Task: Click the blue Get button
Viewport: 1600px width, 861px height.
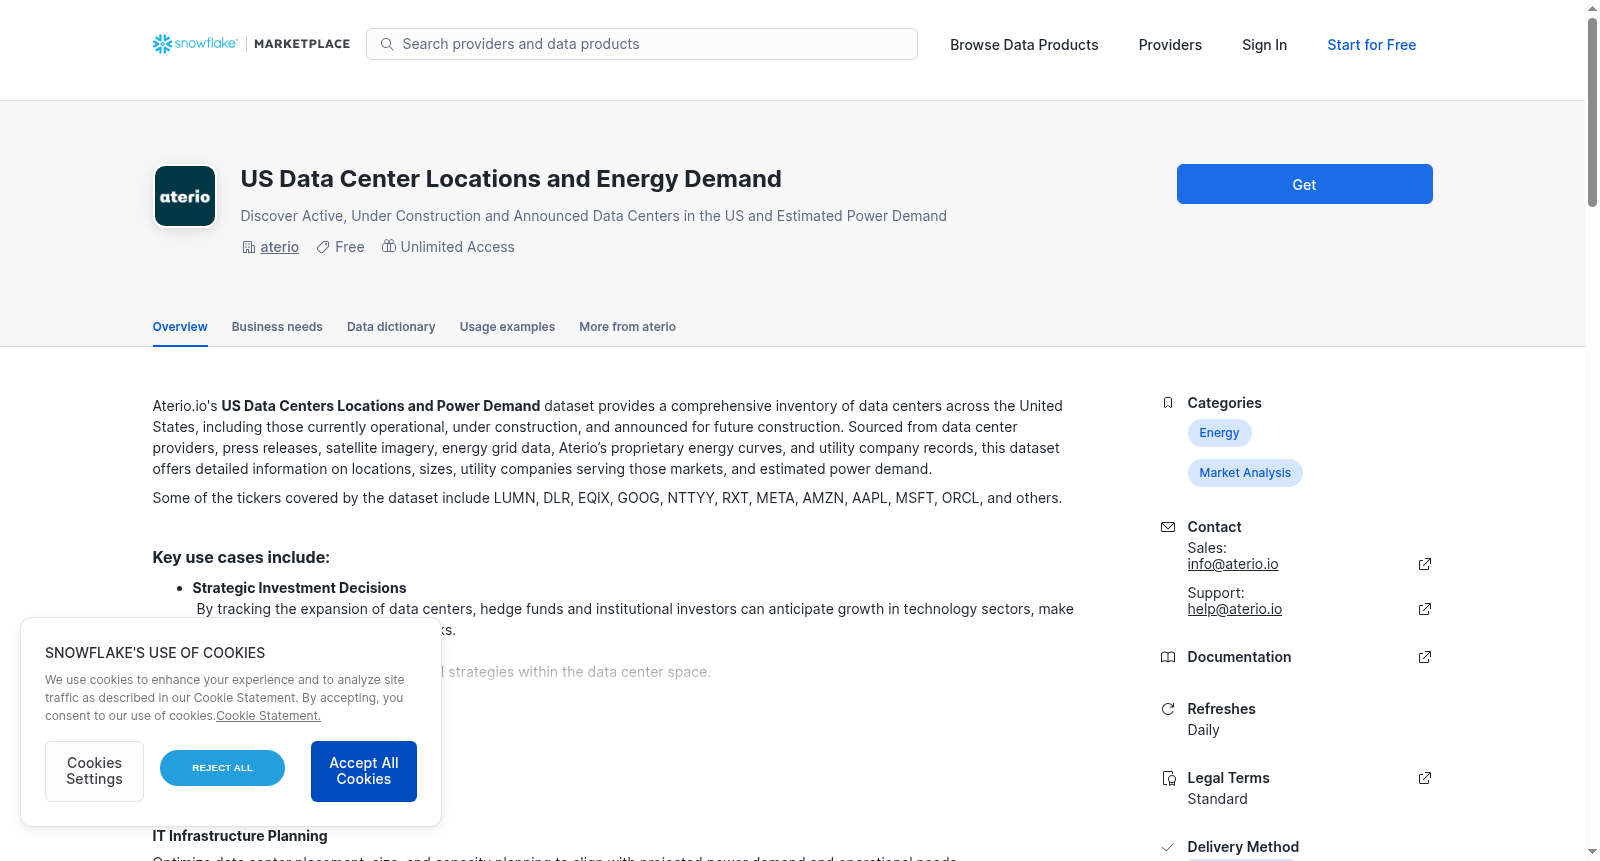Action: (1304, 184)
